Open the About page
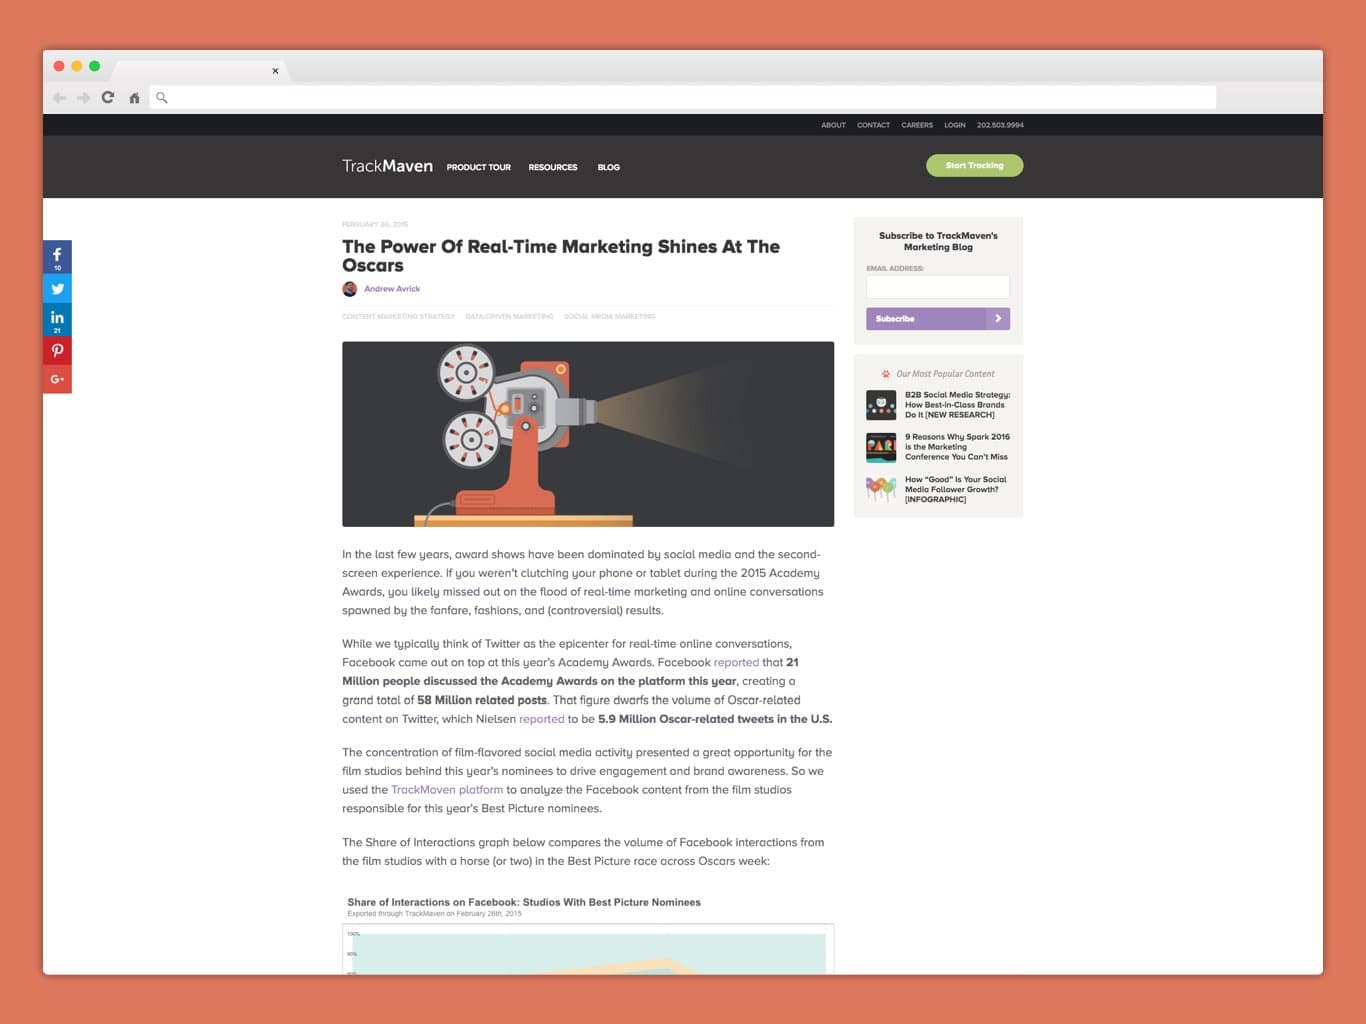Image resolution: width=1366 pixels, height=1024 pixels. tap(833, 125)
